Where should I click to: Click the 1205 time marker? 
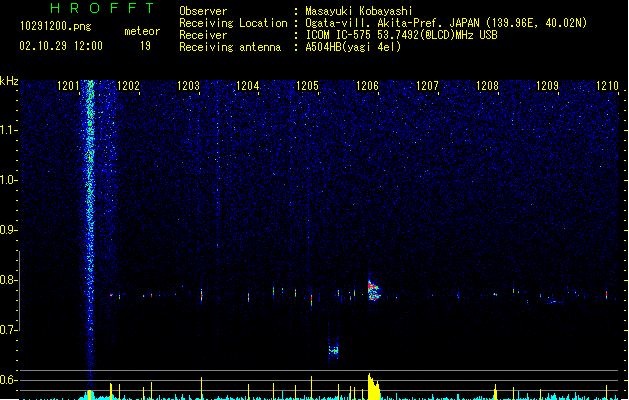tap(307, 86)
